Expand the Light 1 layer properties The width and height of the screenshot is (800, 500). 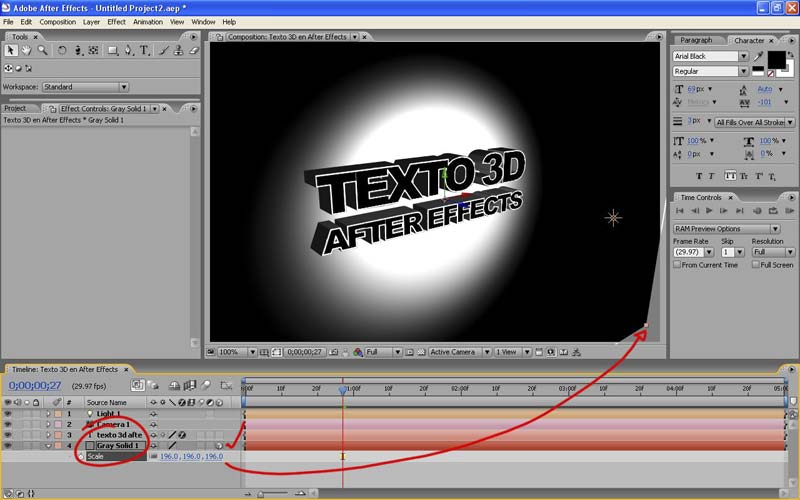(48, 414)
